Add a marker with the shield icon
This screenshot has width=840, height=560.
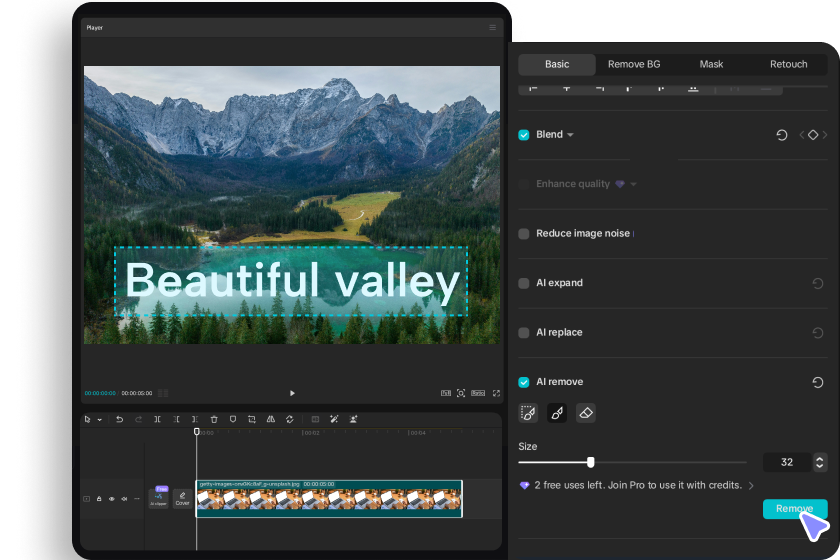pos(232,419)
